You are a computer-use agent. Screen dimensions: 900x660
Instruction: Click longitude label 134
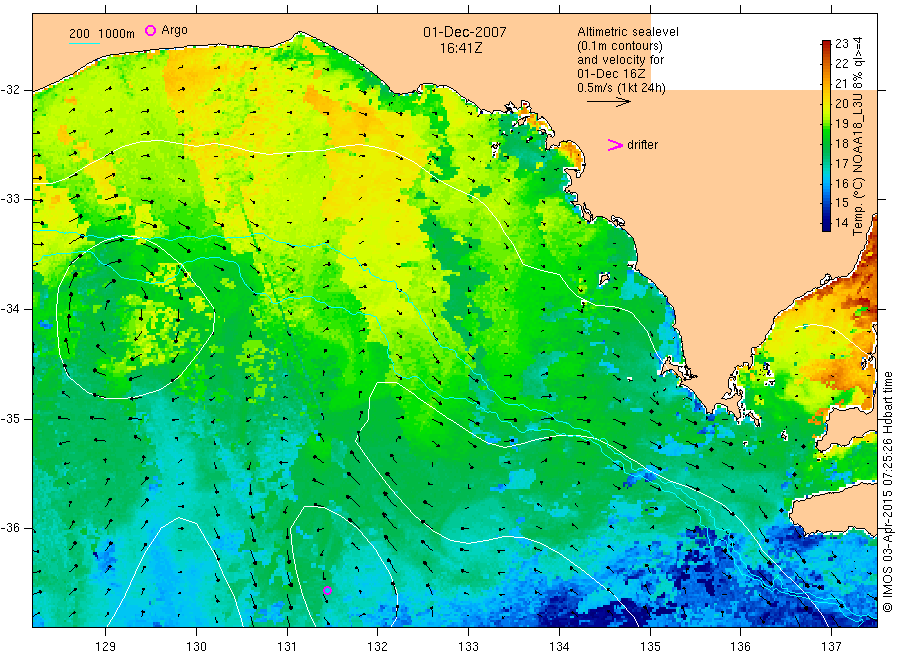[559, 647]
